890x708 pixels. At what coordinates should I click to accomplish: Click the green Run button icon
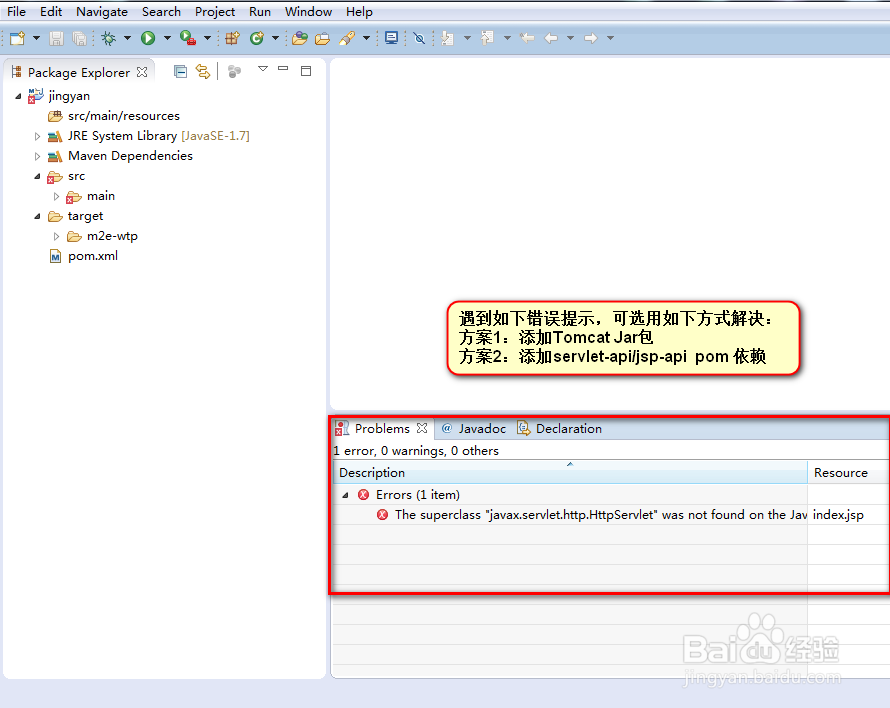(148, 38)
